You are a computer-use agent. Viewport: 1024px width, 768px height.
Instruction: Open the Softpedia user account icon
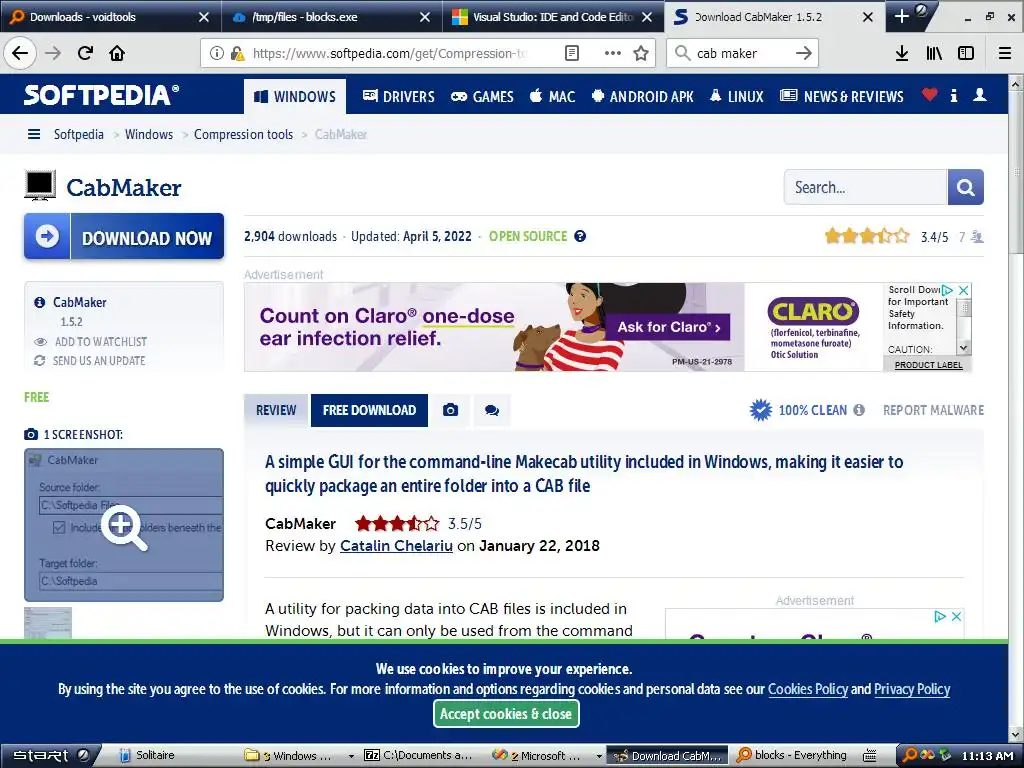980,95
